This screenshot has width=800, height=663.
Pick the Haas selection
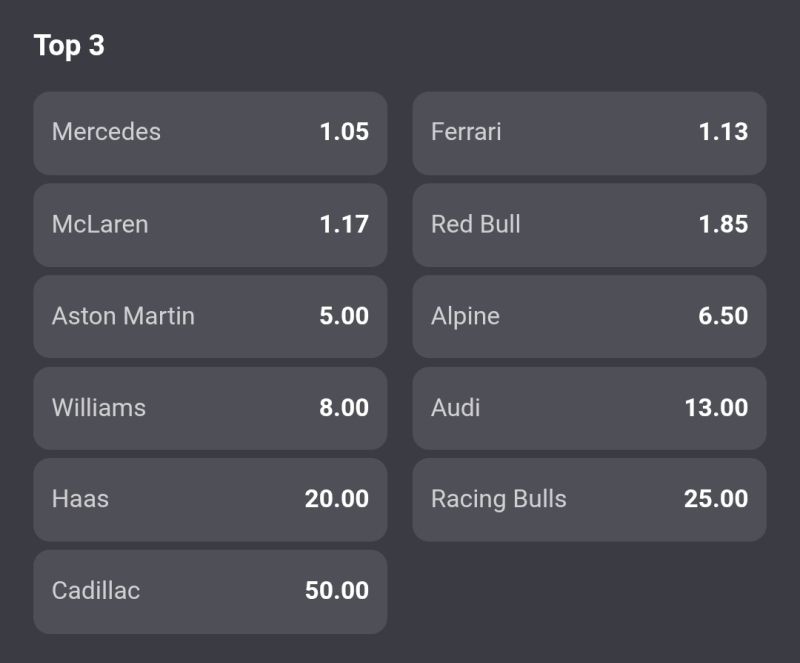[x=210, y=499]
